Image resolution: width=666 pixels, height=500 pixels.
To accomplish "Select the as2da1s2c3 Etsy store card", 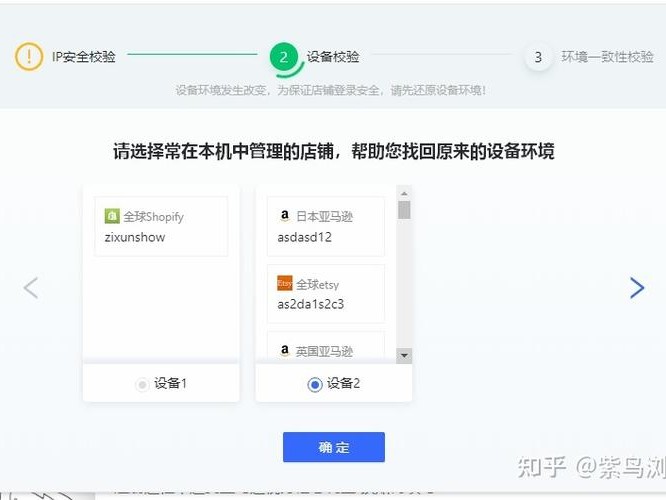I will 326,294.
